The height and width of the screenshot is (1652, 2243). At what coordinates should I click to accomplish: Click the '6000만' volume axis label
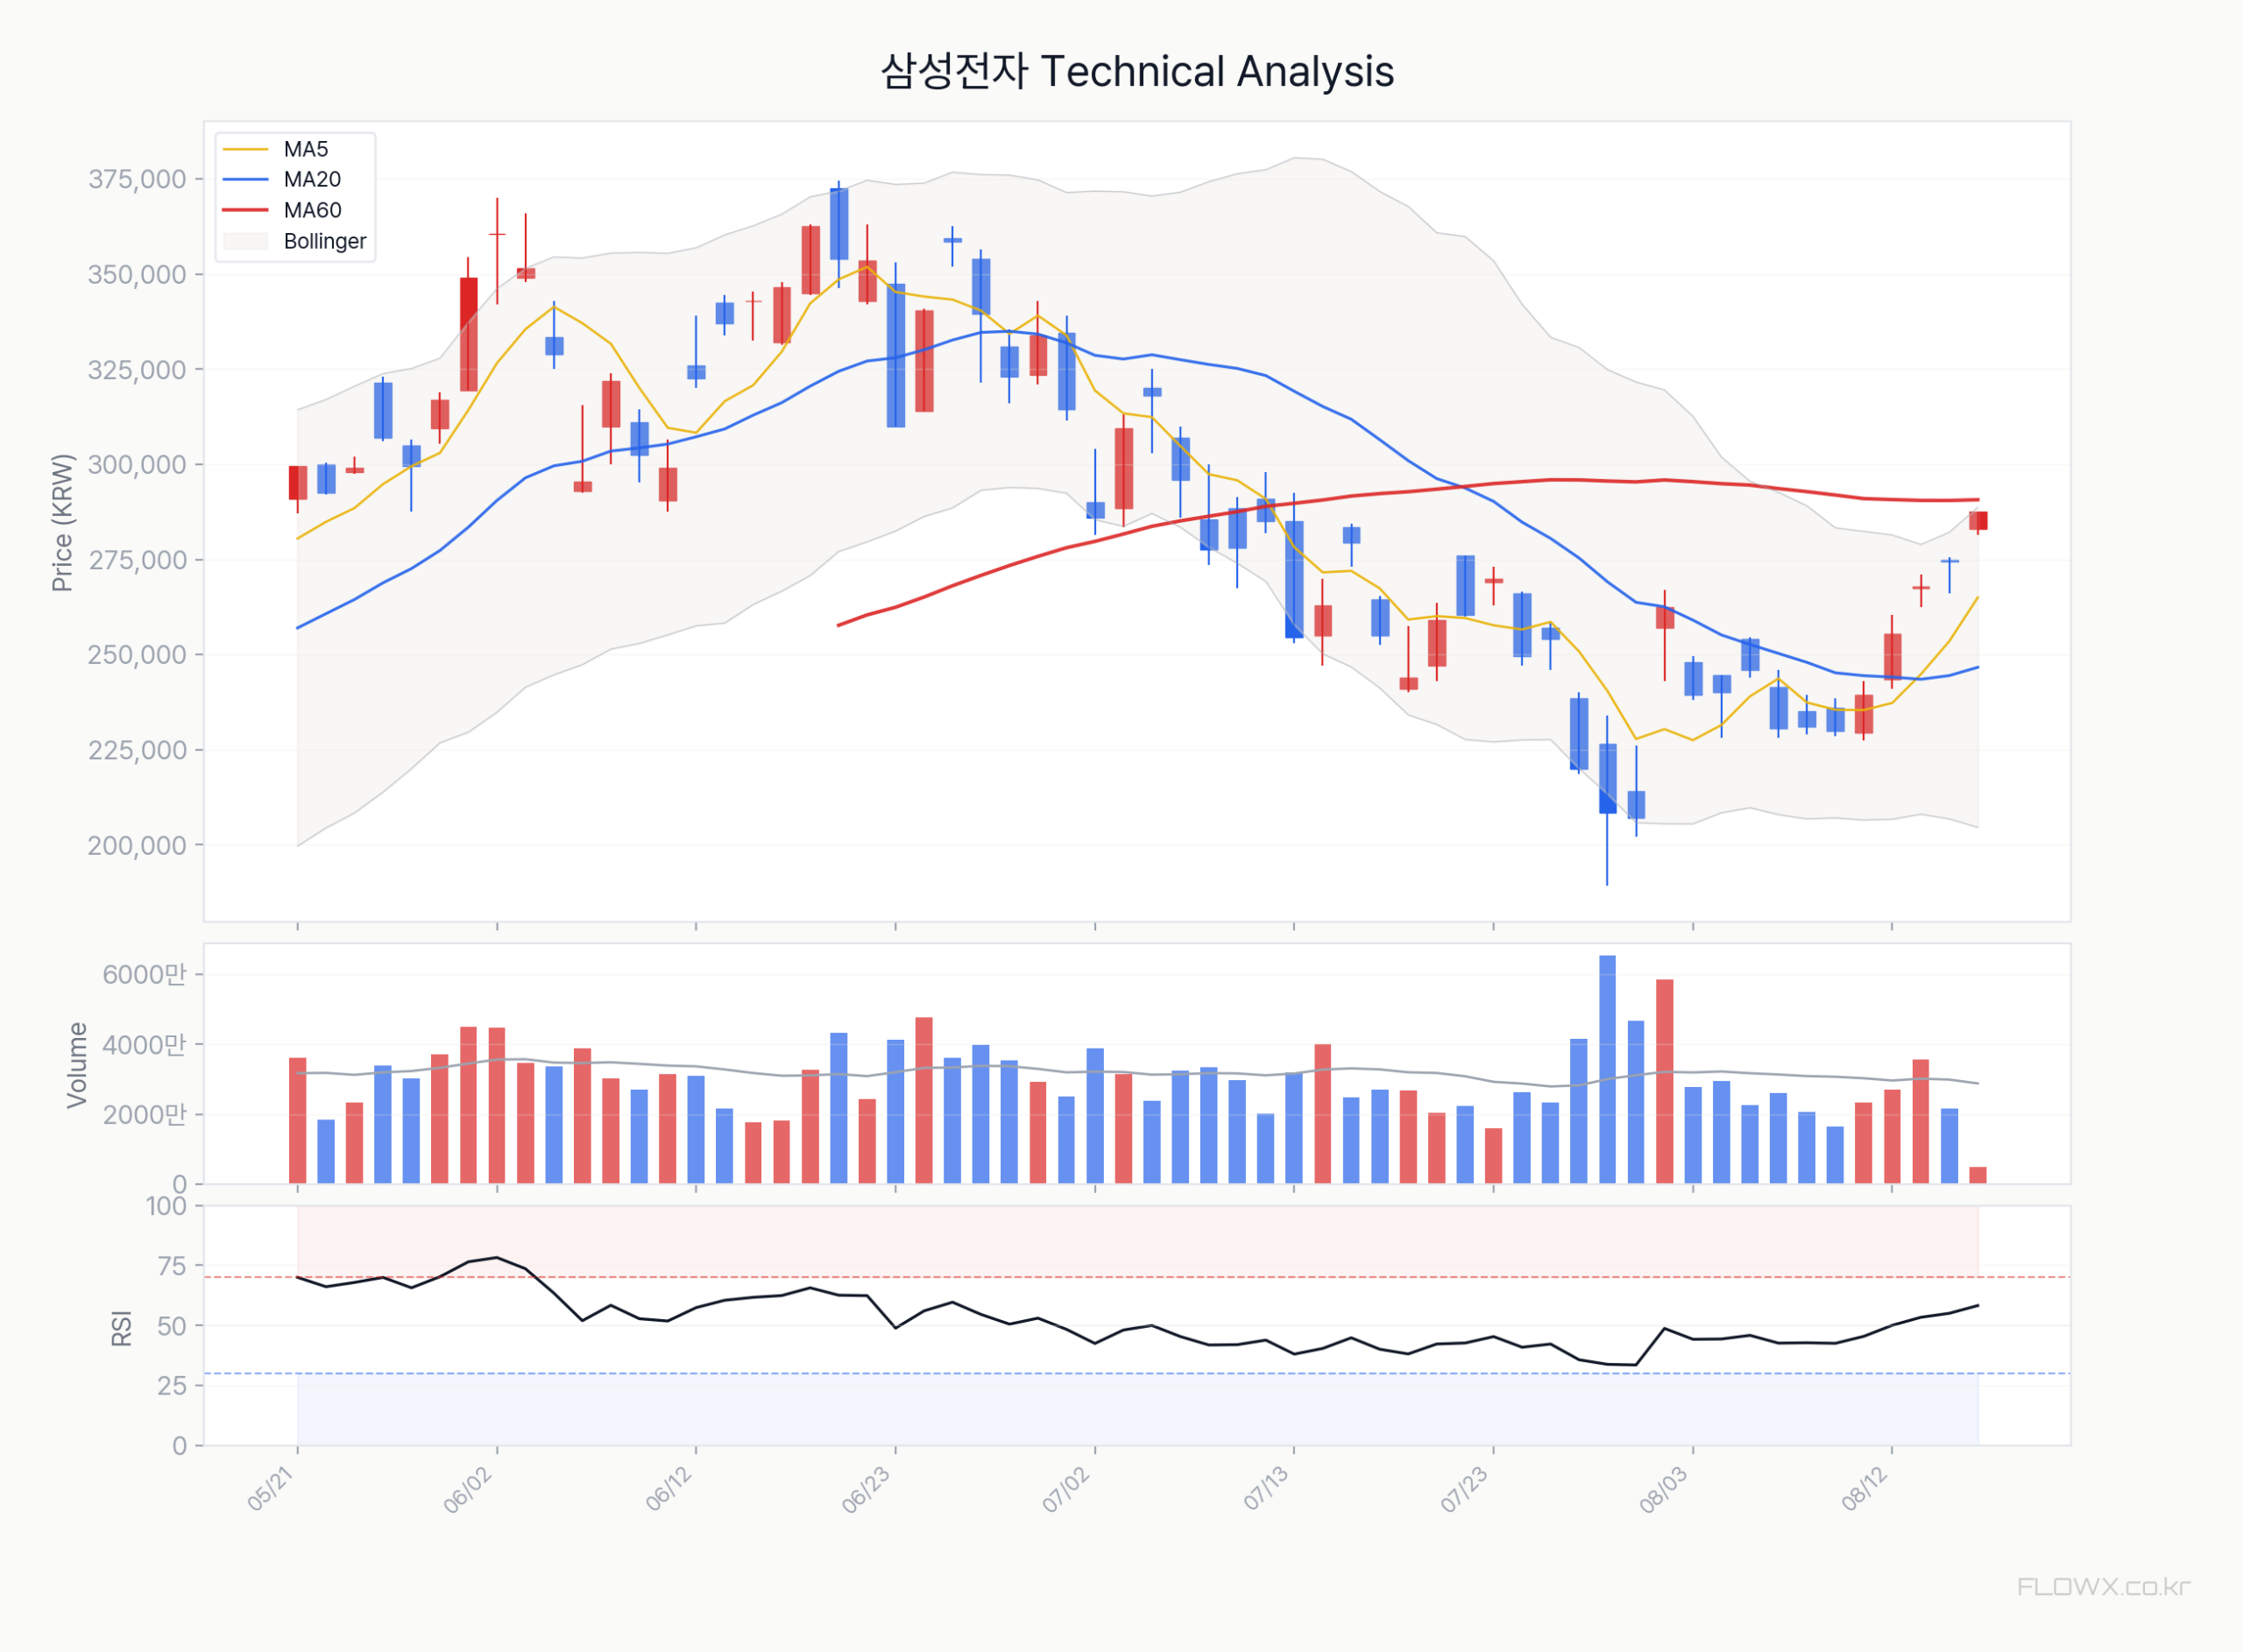[145, 974]
